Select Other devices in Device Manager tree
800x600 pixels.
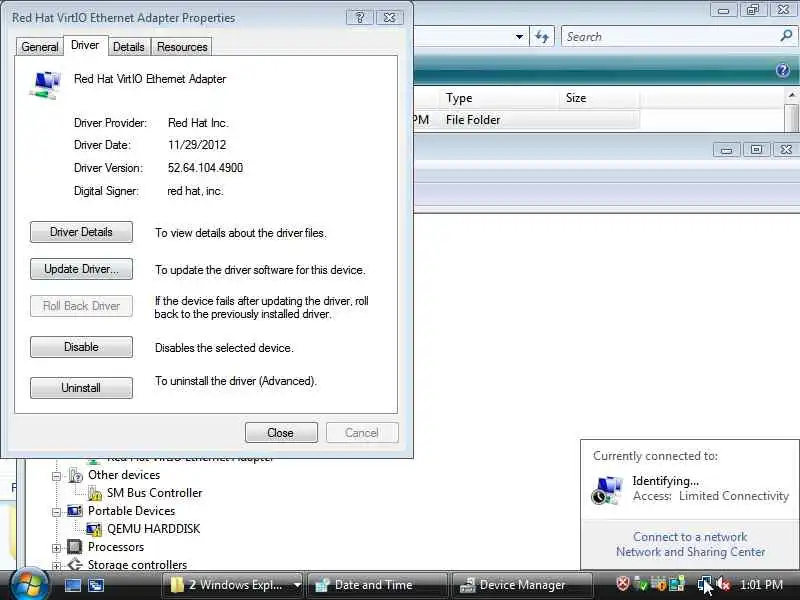(124, 475)
